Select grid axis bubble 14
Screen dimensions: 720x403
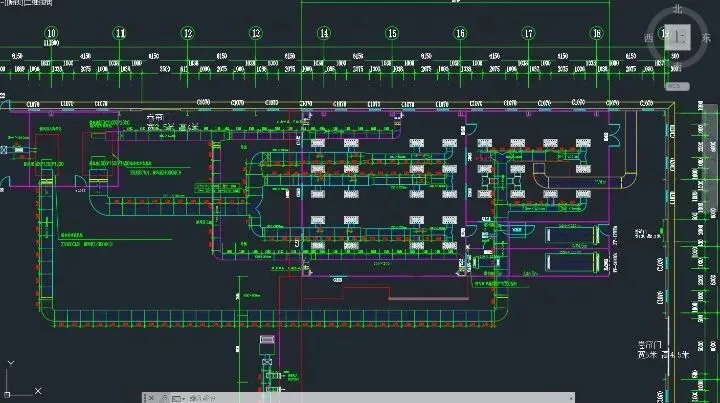324,33
